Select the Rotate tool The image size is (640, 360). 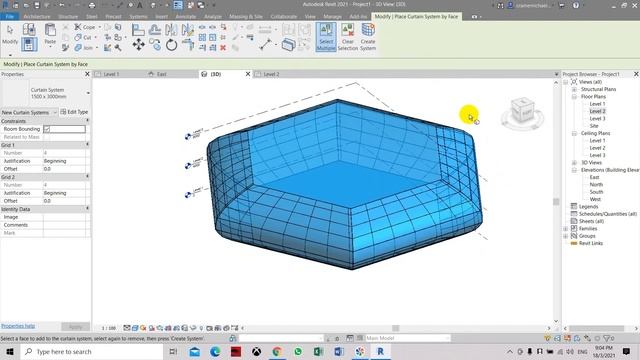tap(171, 44)
